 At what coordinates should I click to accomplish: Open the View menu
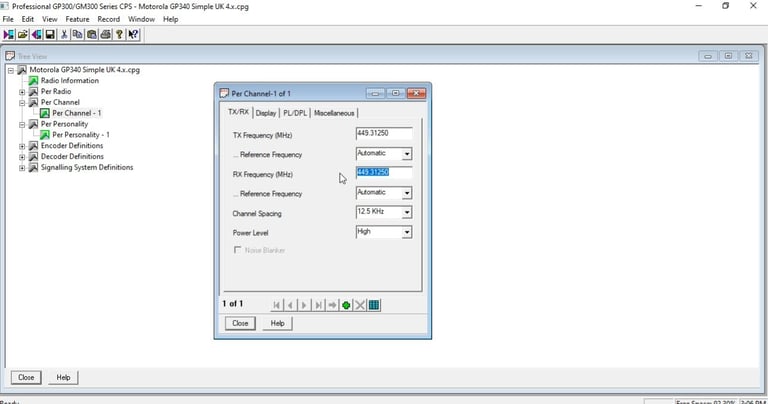tap(49, 19)
